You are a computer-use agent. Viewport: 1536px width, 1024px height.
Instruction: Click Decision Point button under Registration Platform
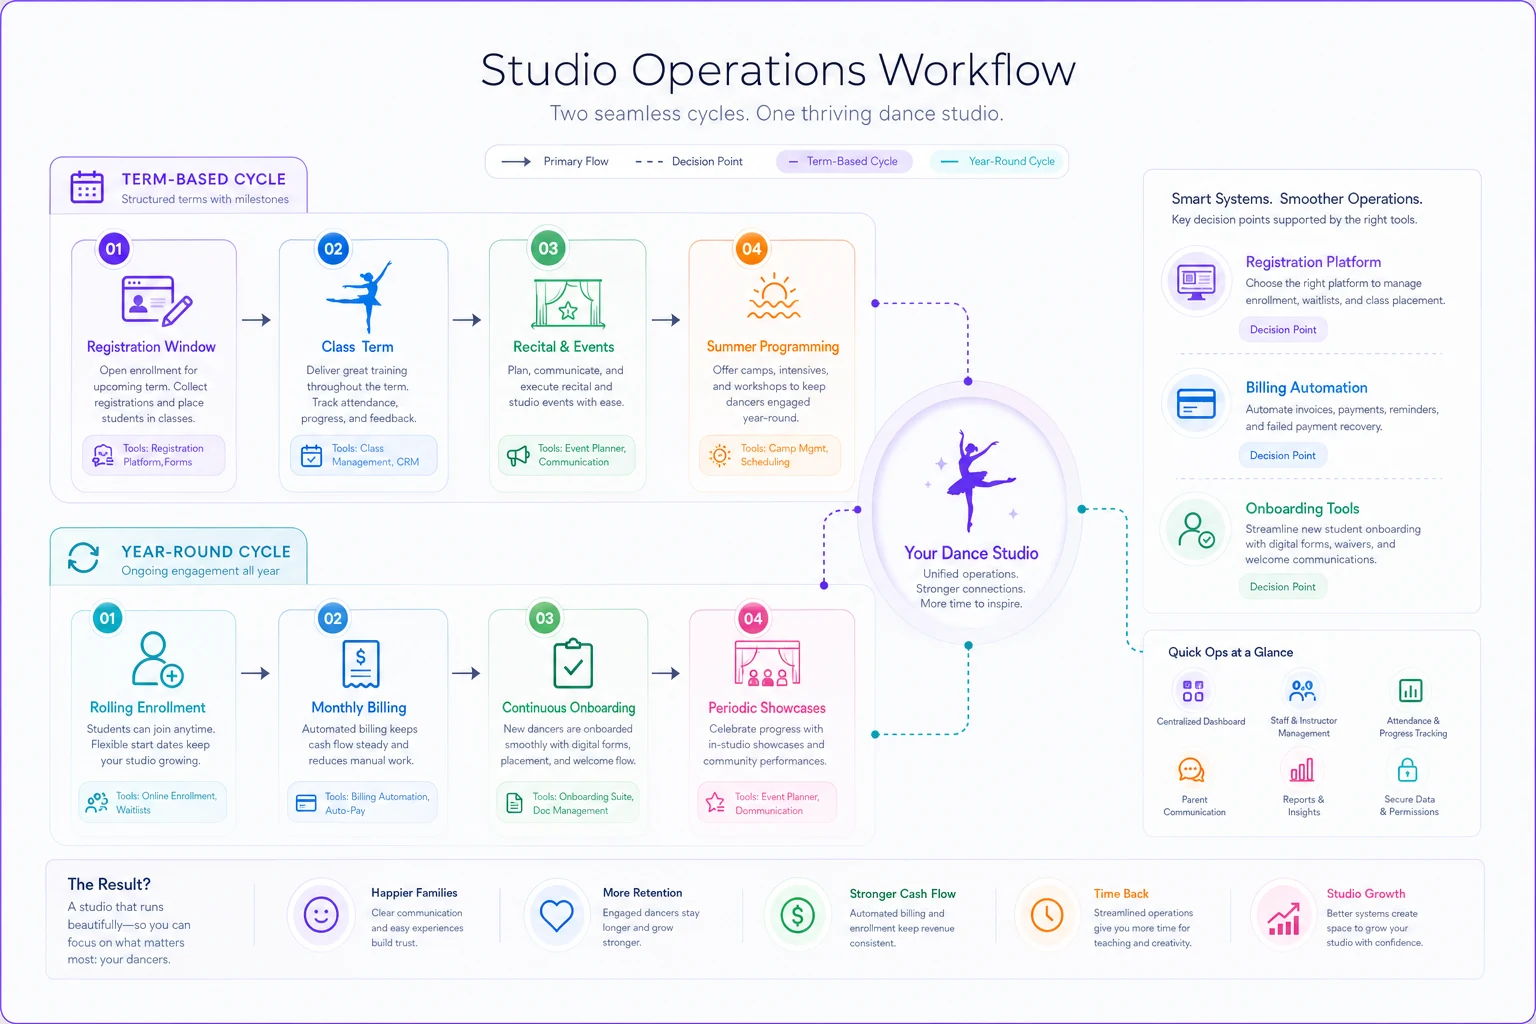point(1283,330)
